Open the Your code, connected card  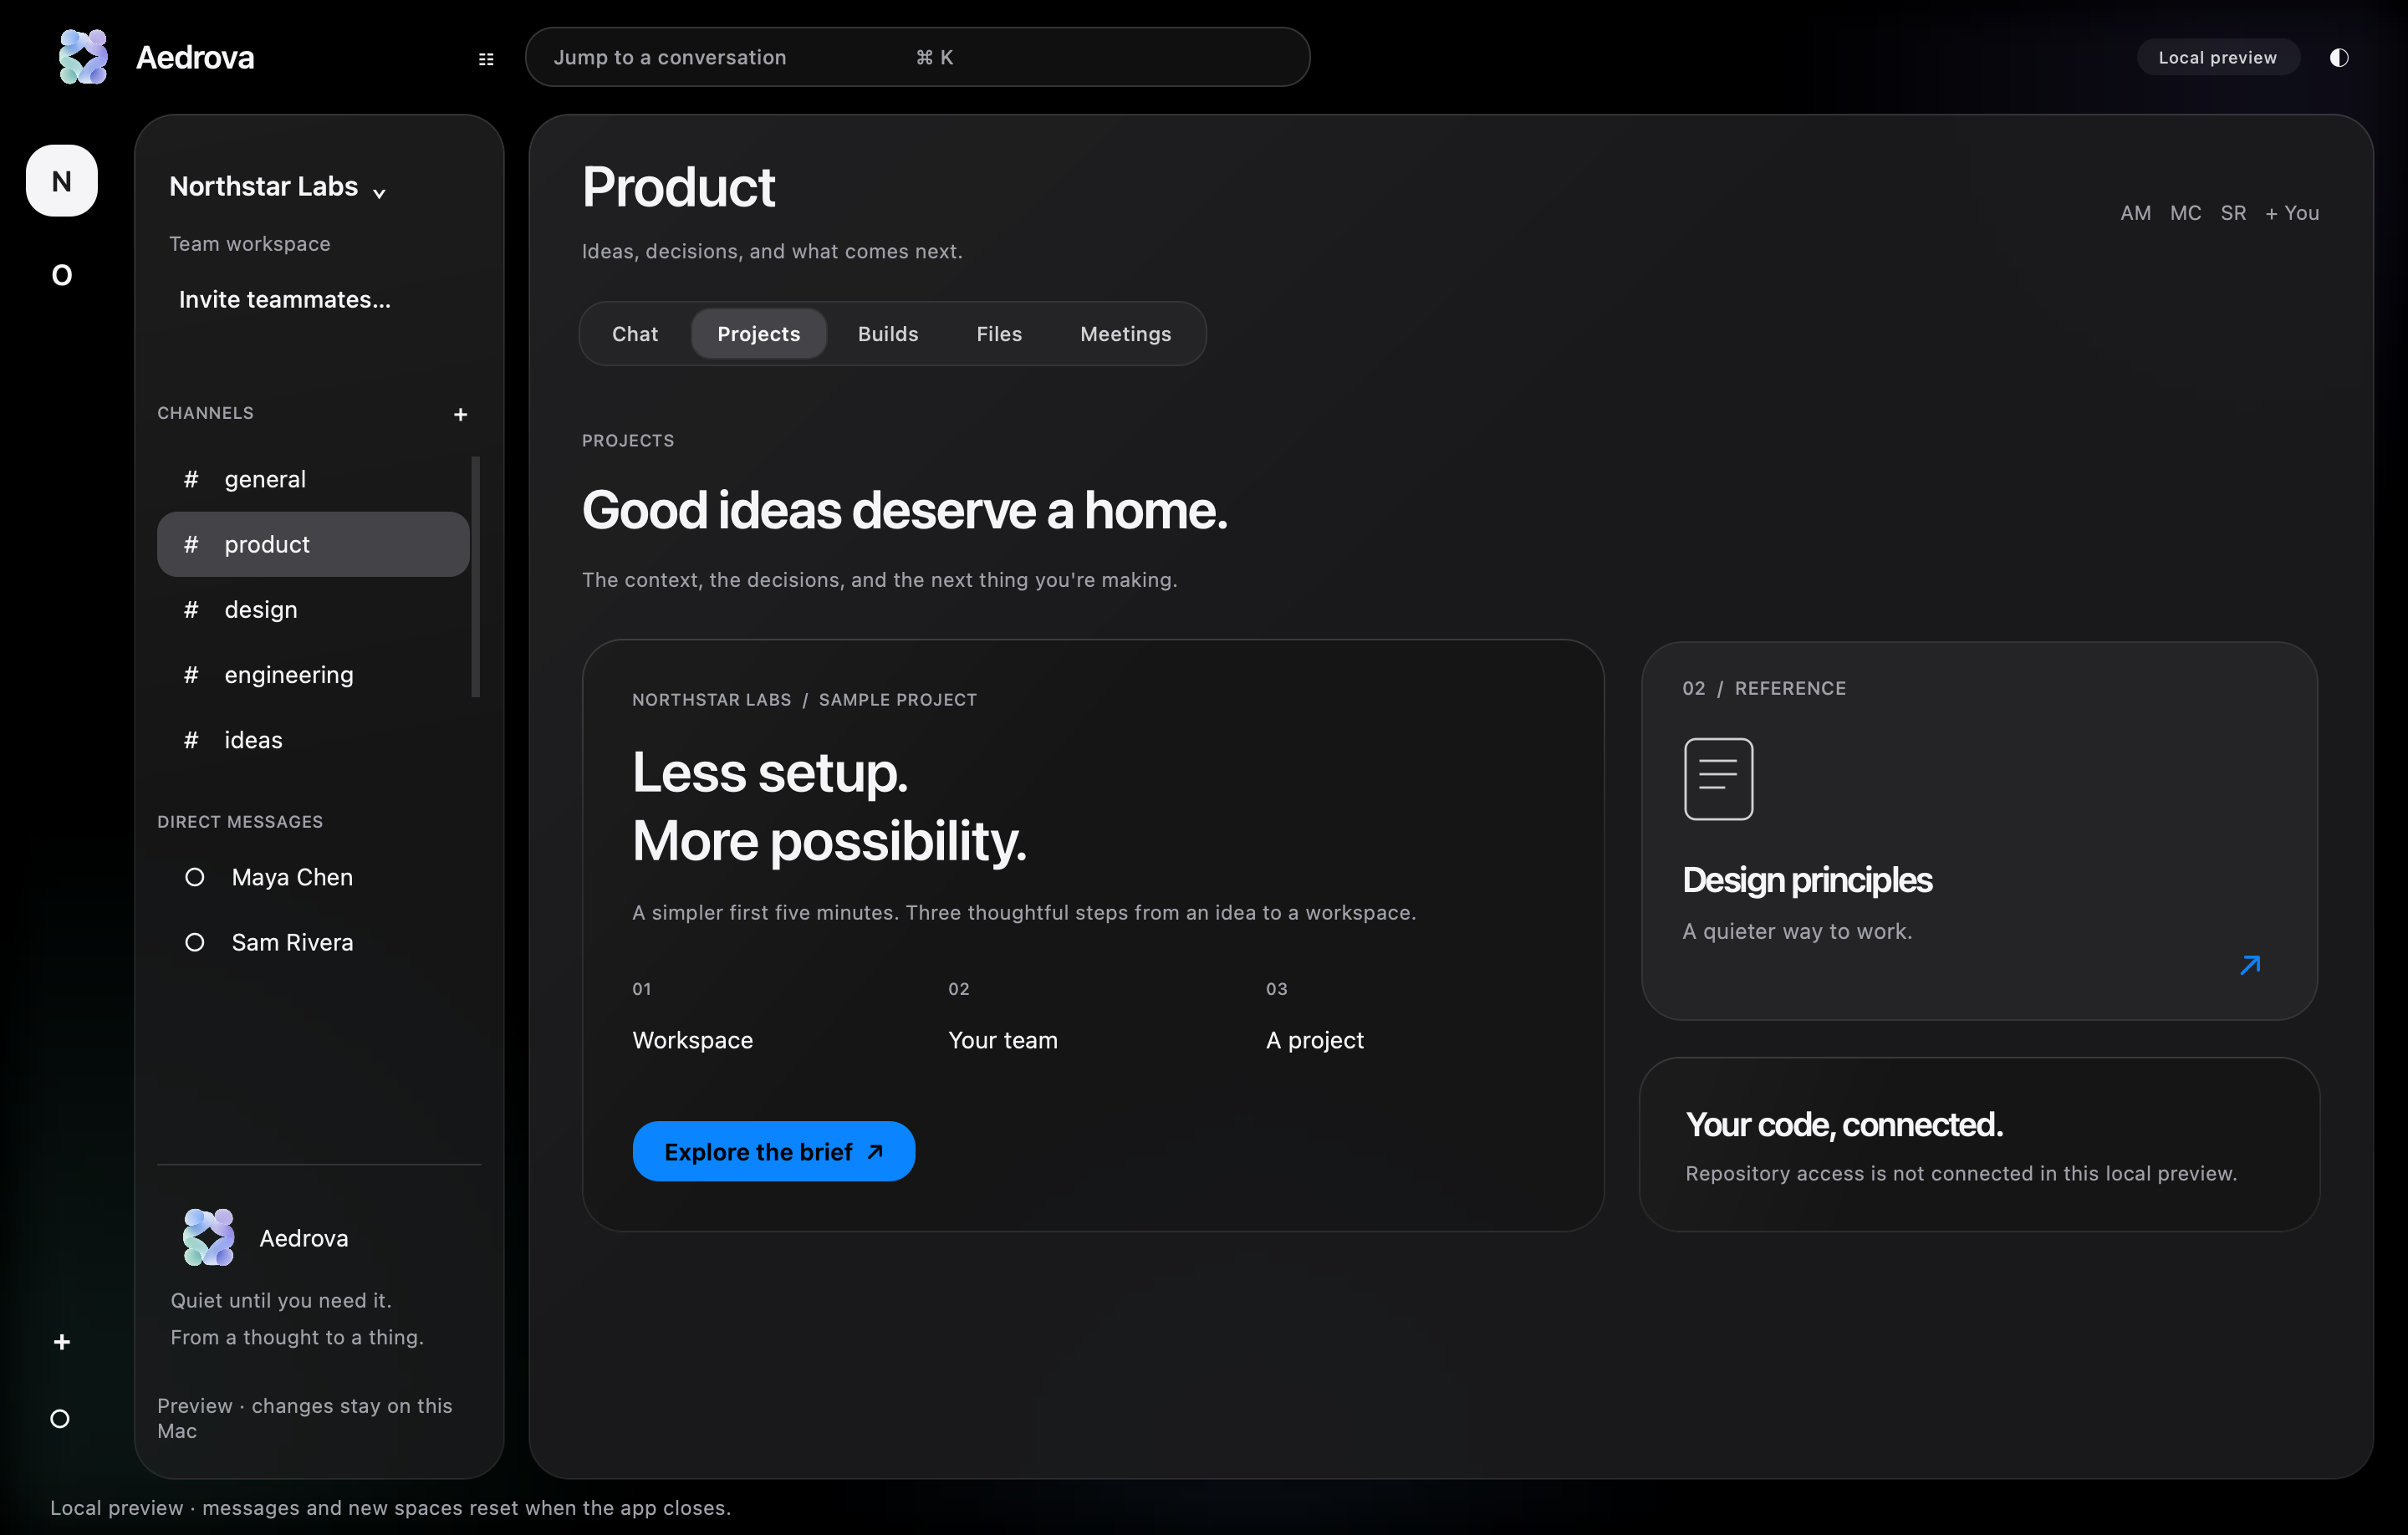click(1979, 1144)
